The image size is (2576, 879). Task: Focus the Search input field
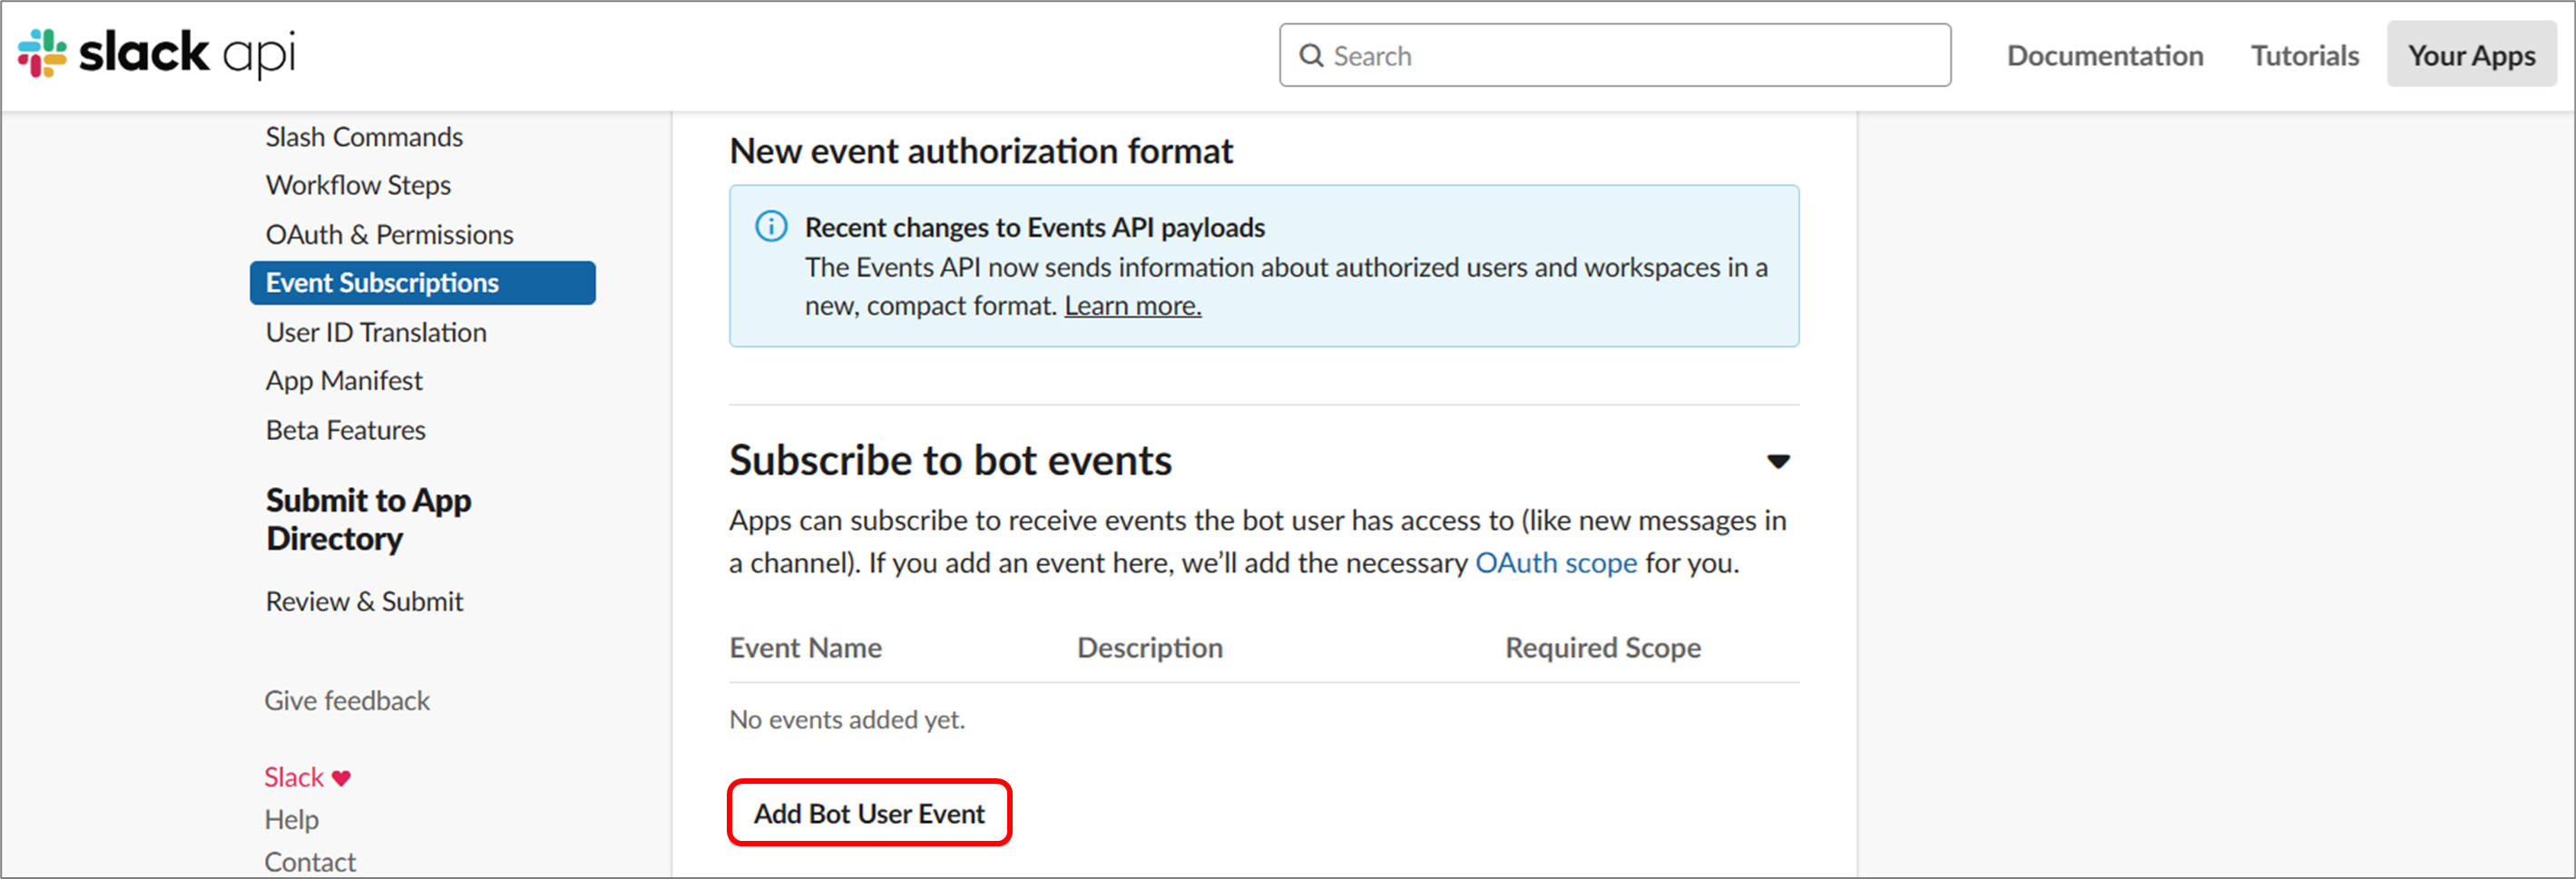pyautogui.click(x=1615, y=56)
